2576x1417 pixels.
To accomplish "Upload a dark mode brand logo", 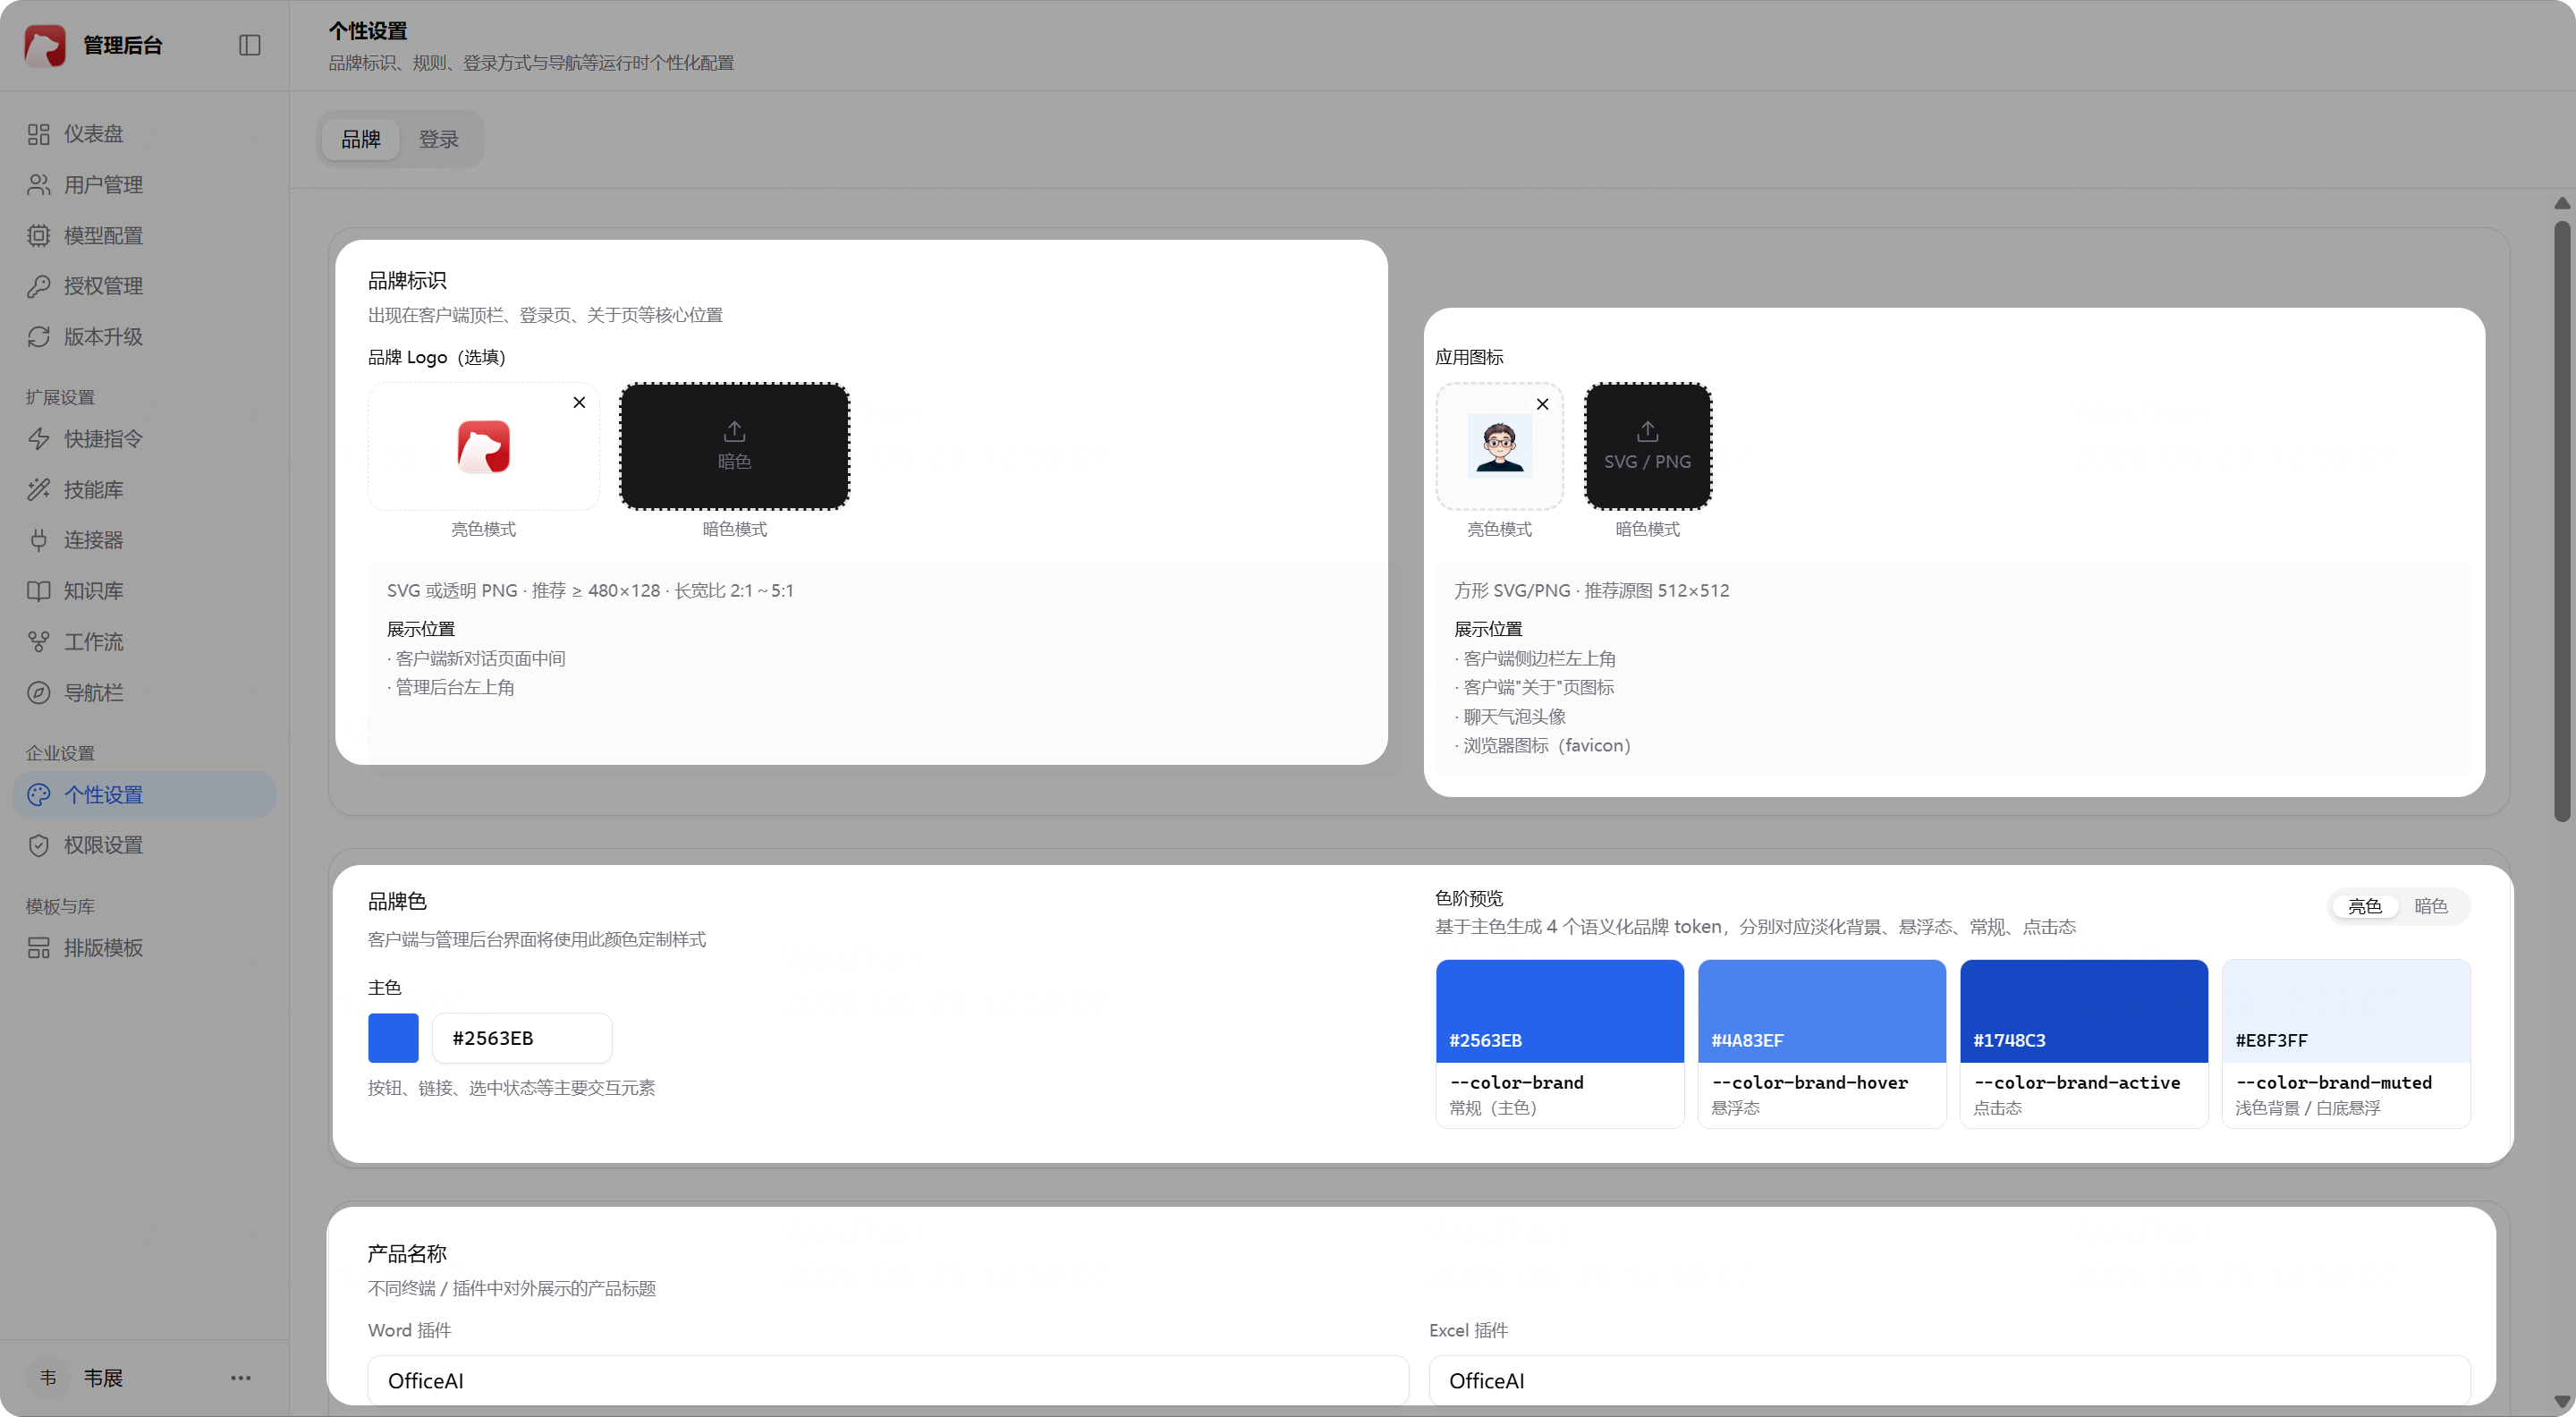I will (734, 447).
